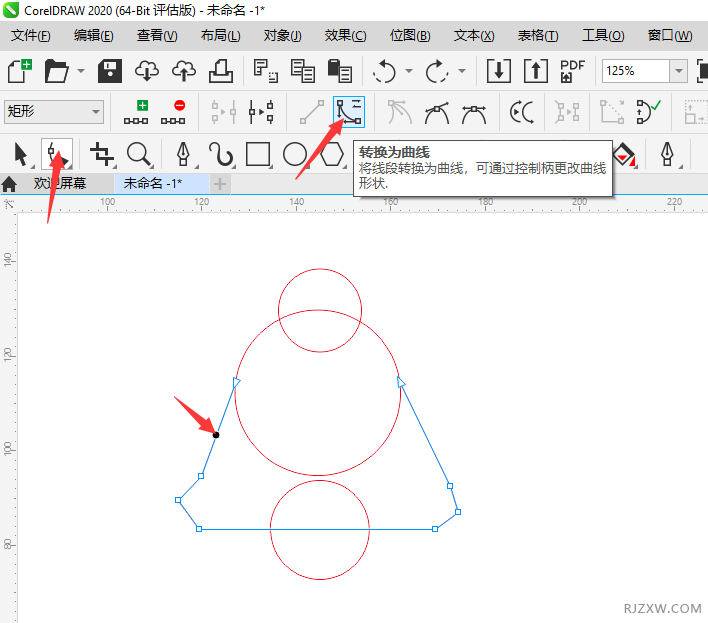Select the Rectangle tool
This screenshot has width=708, height=623.
point(258,154)
